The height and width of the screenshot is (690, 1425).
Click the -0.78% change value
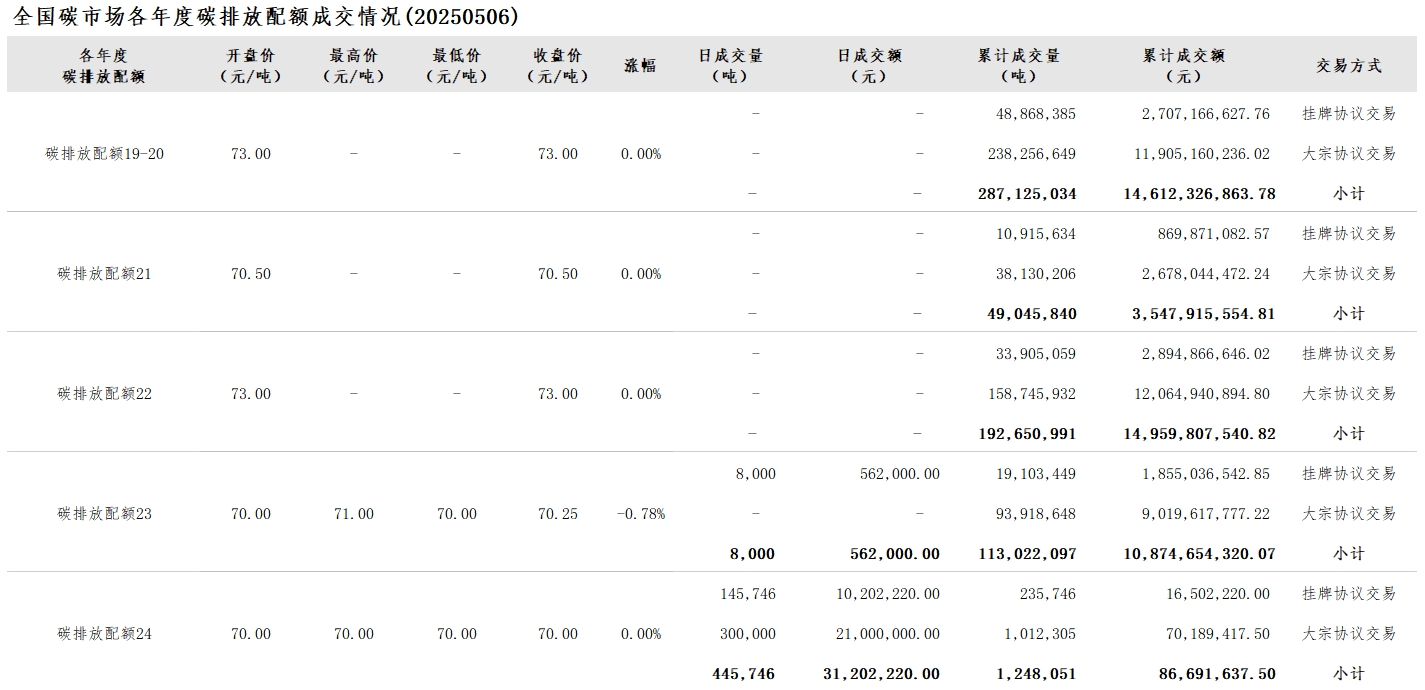tap(641, 514)
